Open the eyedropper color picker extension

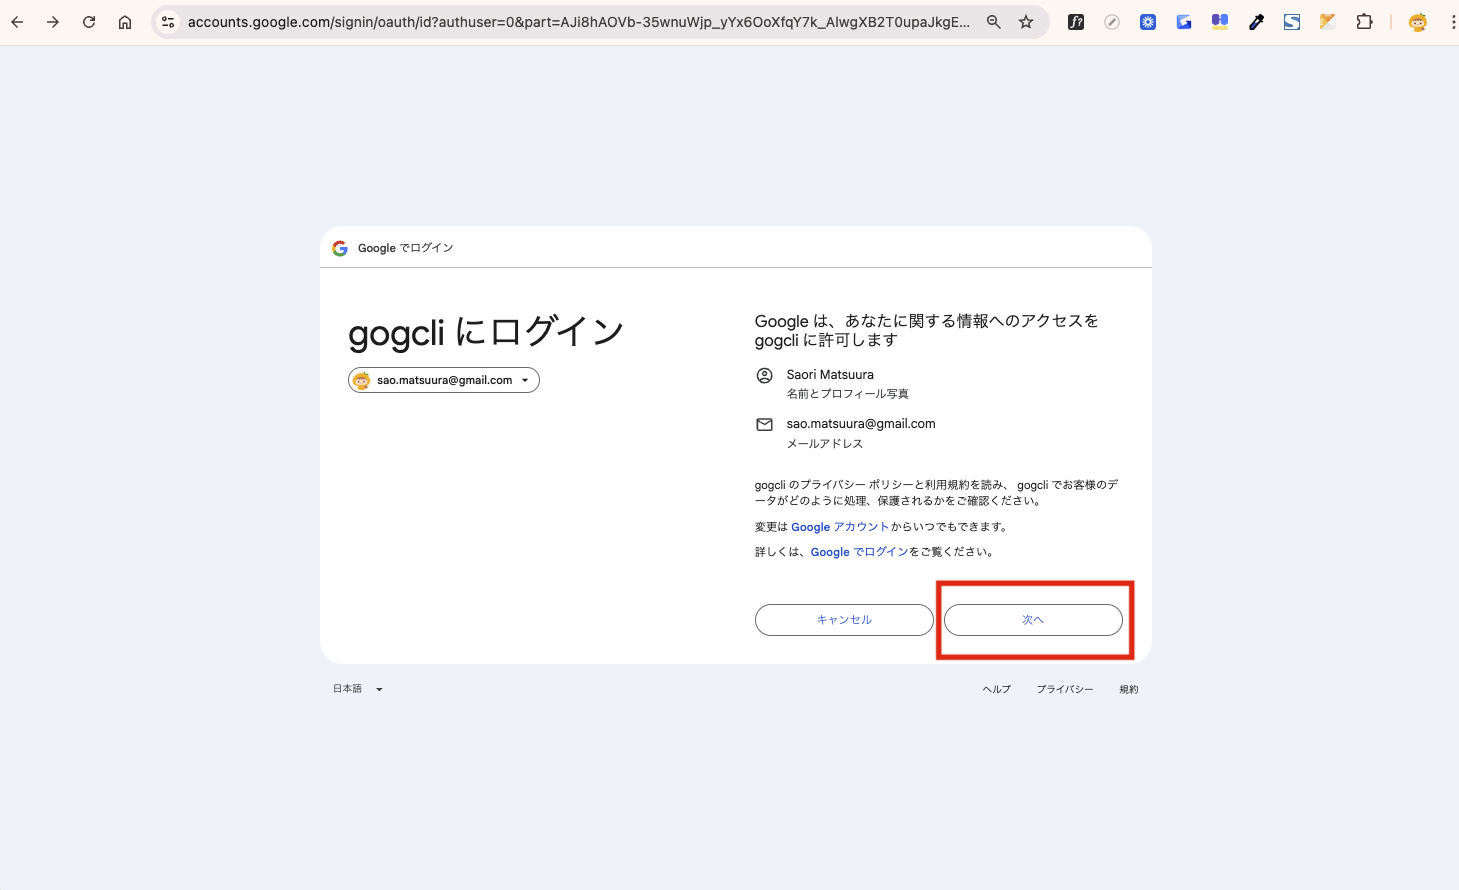[1256, 22]
